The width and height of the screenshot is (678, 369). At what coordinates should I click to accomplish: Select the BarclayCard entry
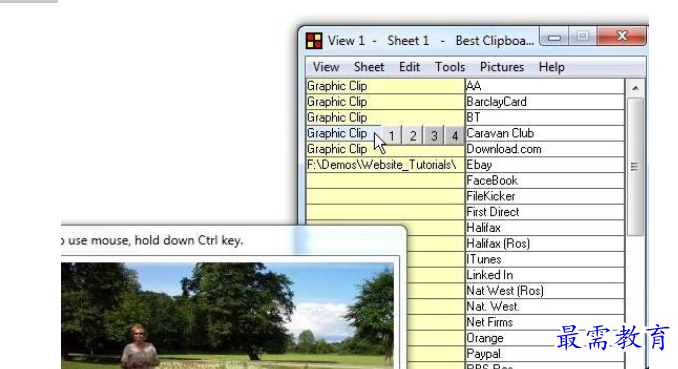coord(545,102)
